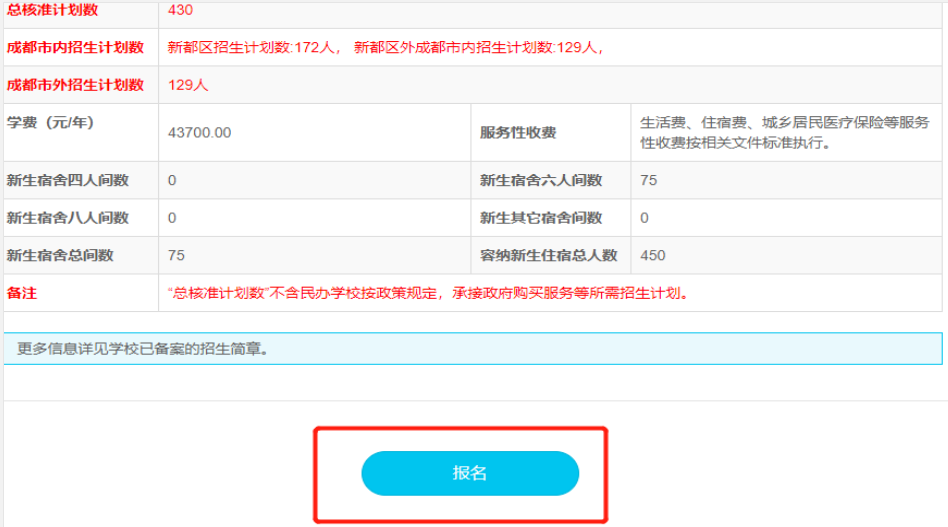
Task: Click the blue 报名 button
Action: pyautogui.click(x=470, y=473)
